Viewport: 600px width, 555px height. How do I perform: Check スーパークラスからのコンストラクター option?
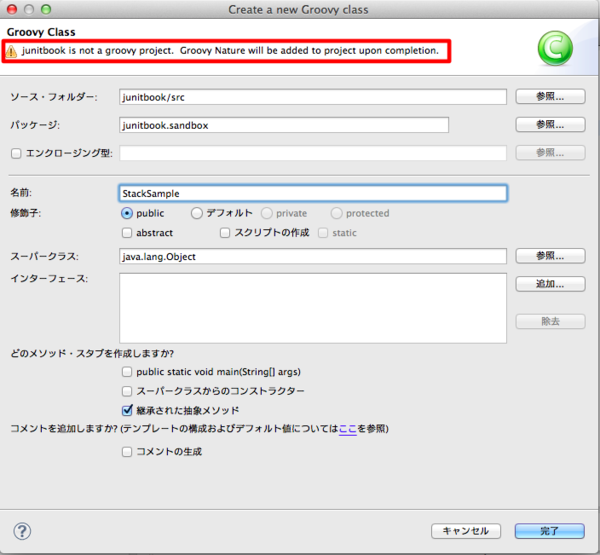pos(127,391)
